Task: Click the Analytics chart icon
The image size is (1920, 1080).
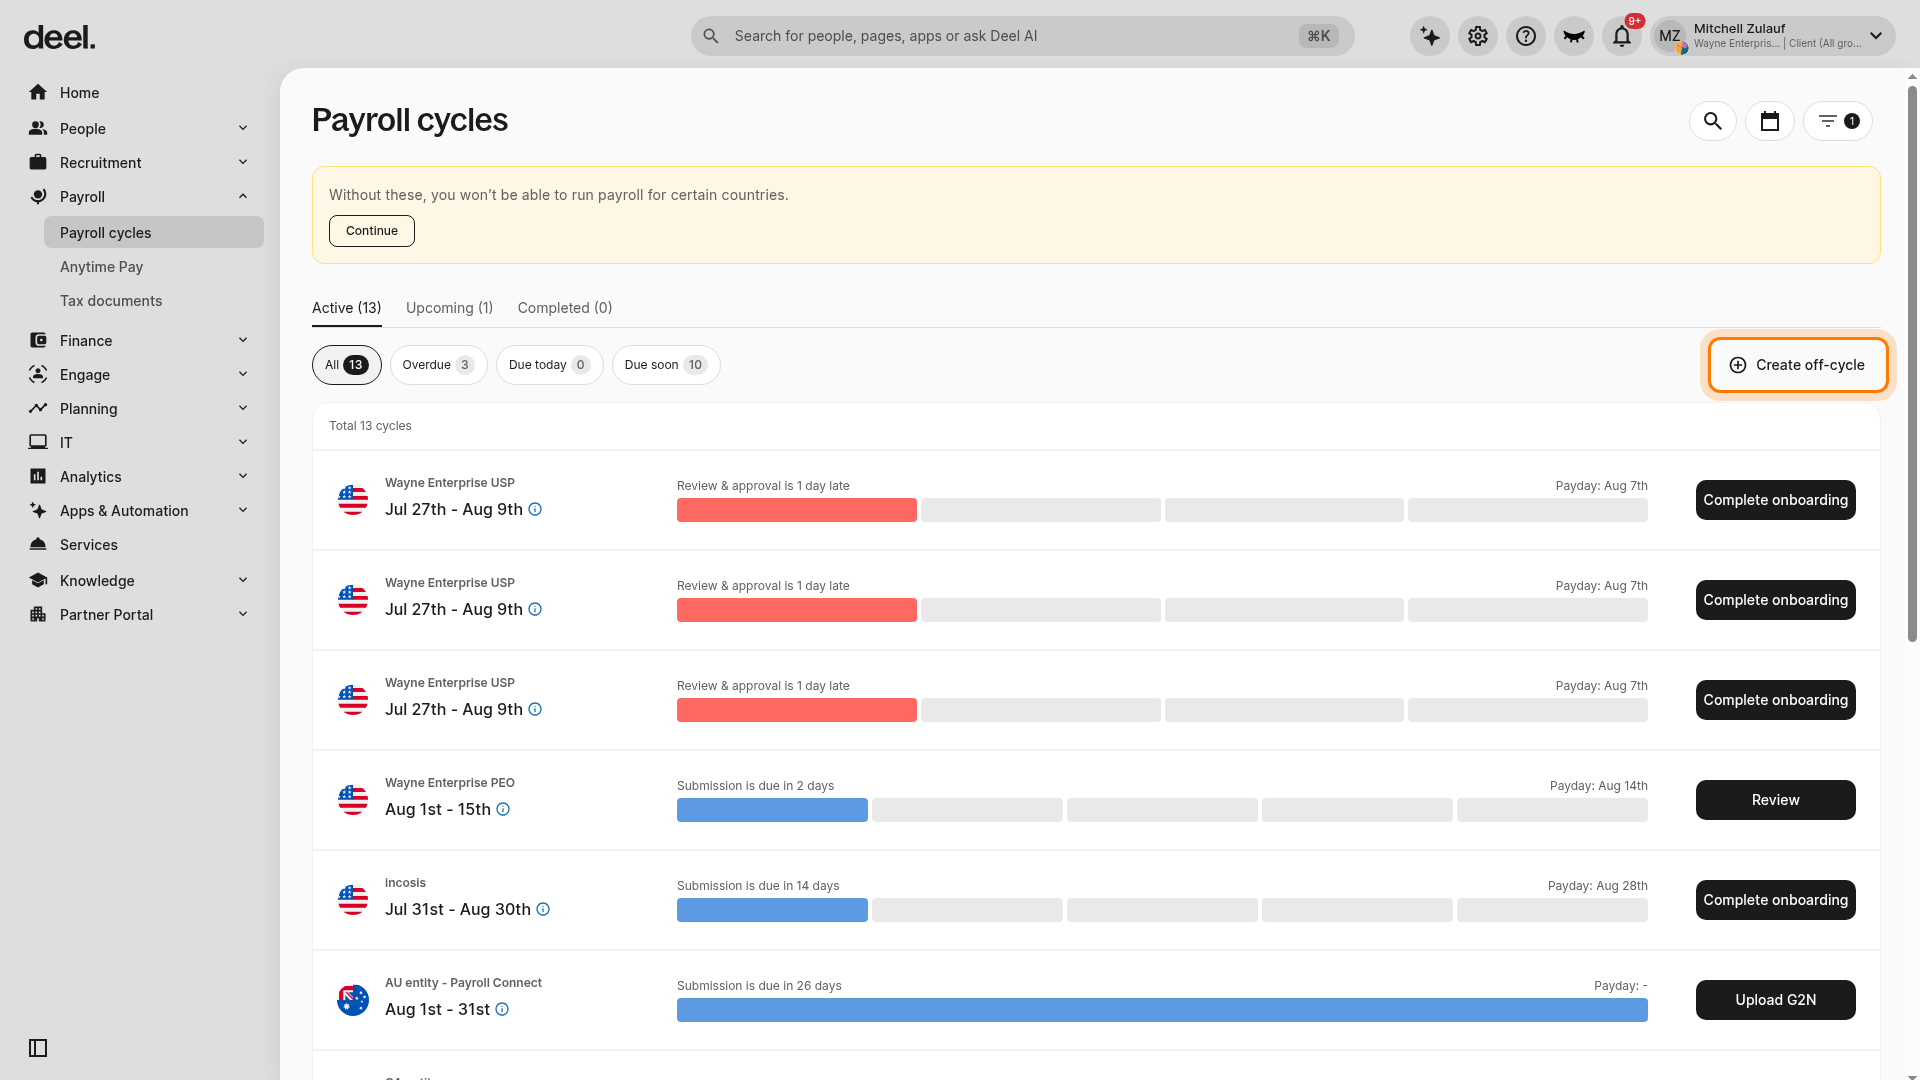Action: point(38,476)
